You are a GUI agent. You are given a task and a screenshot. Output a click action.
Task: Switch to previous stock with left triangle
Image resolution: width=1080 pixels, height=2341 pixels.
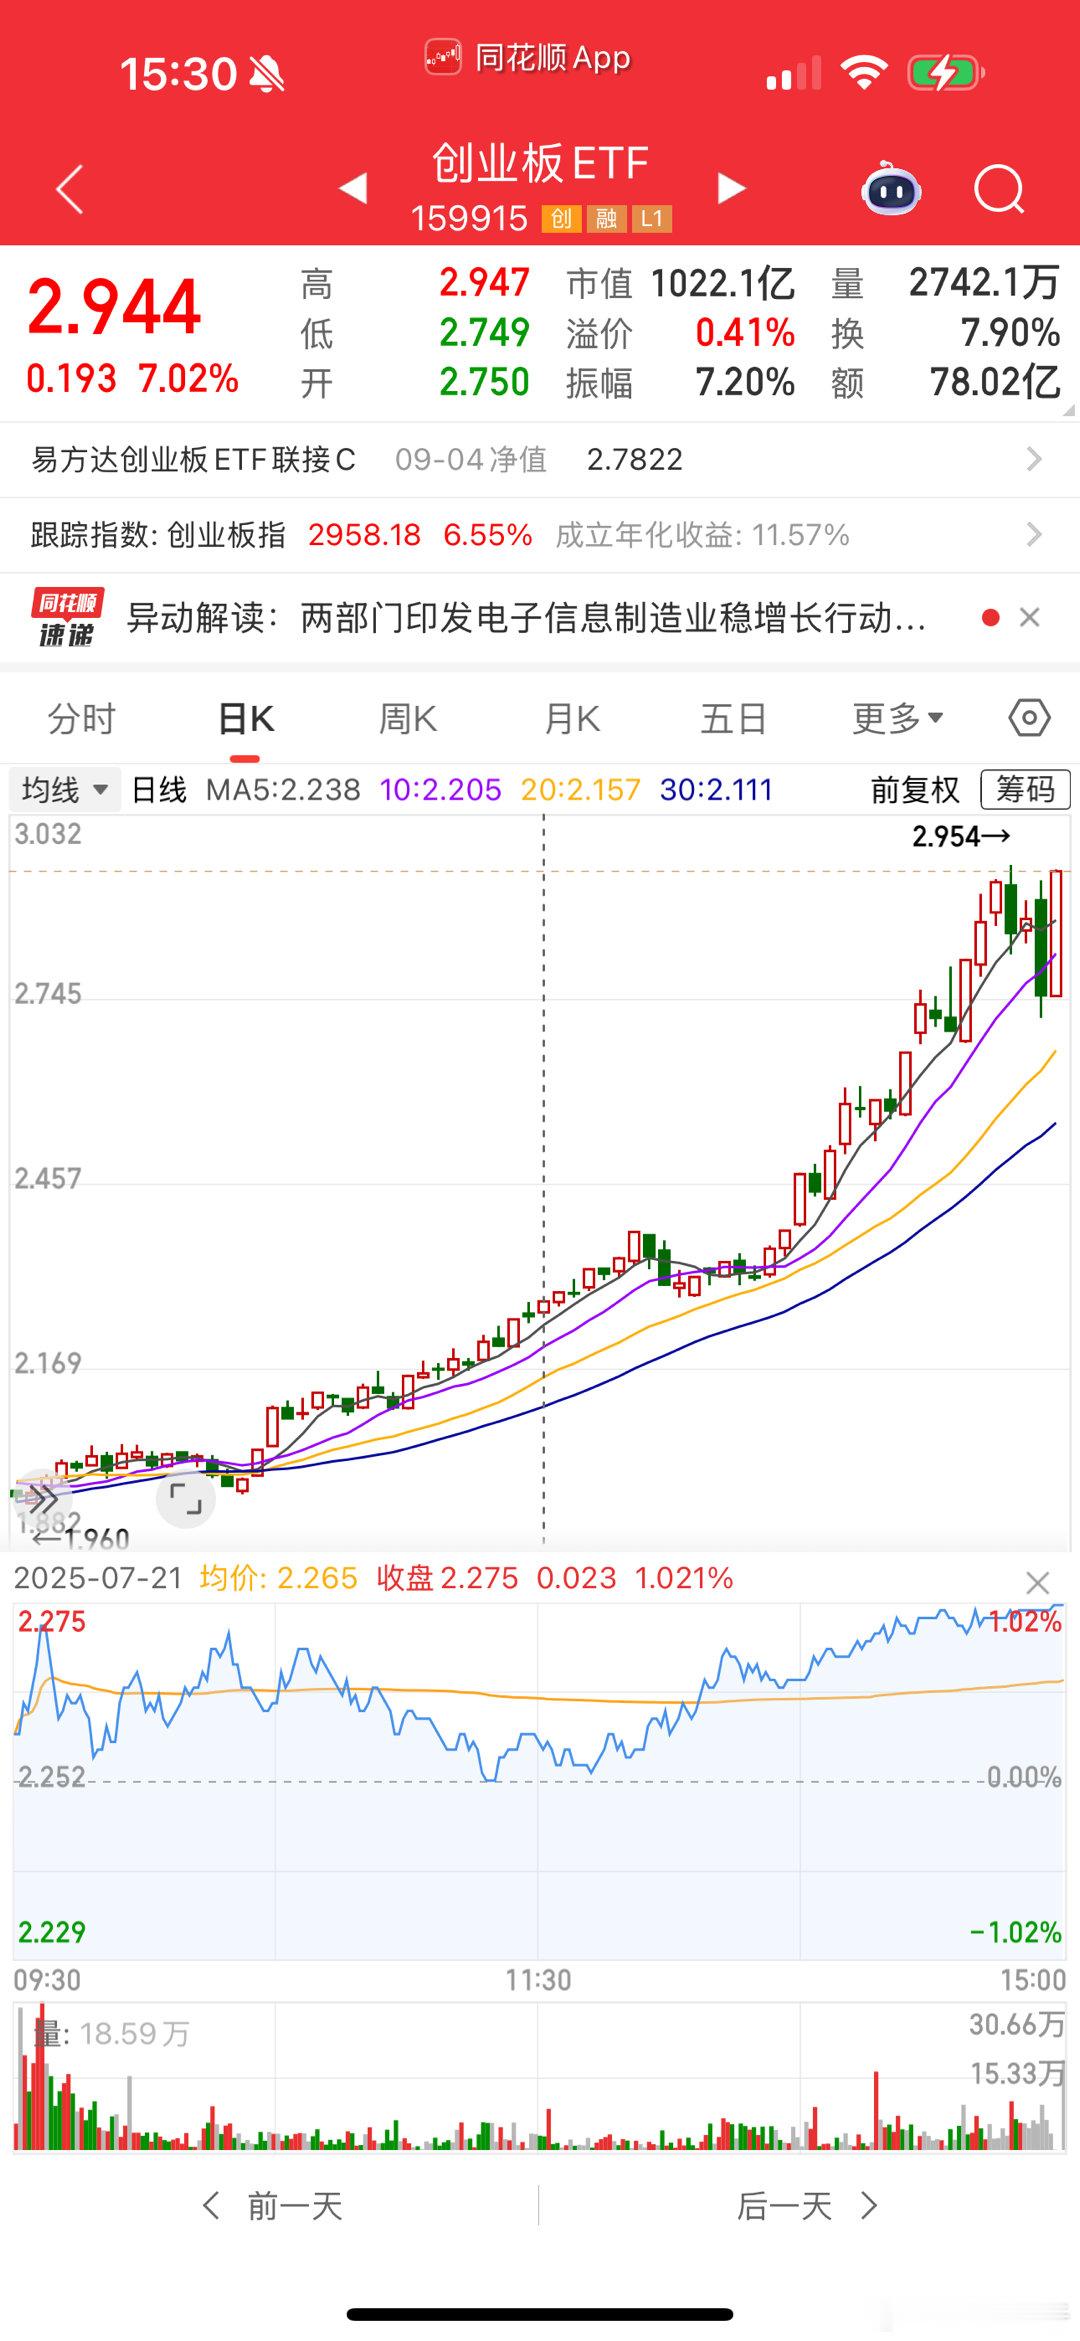353,187
